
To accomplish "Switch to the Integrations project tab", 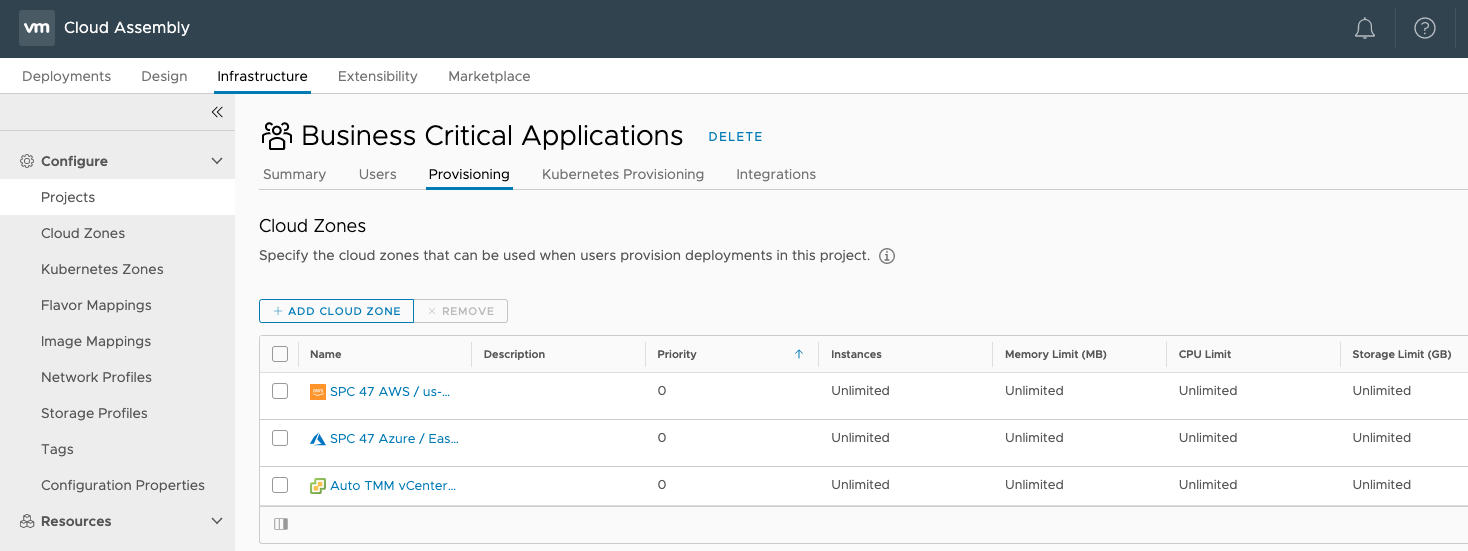I will click(x=776, y=174).
